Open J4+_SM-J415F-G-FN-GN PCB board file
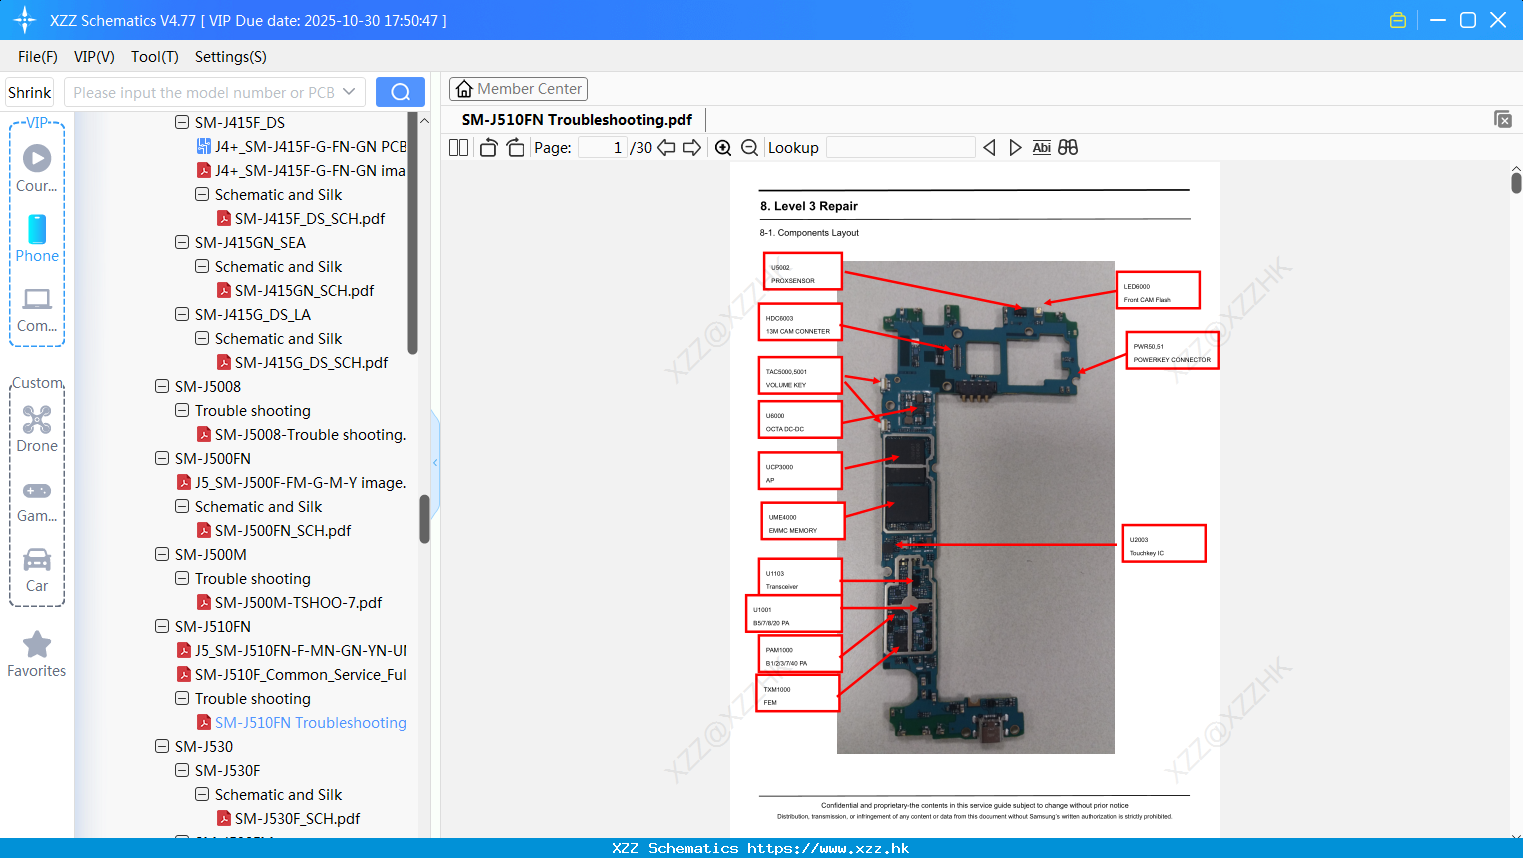Screen dimensions: 1523x858 [x=301, y=146]
